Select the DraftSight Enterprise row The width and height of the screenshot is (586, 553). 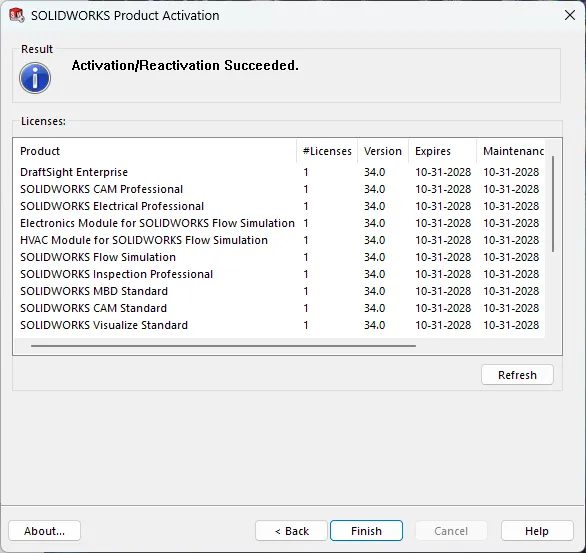pos(279,172)
